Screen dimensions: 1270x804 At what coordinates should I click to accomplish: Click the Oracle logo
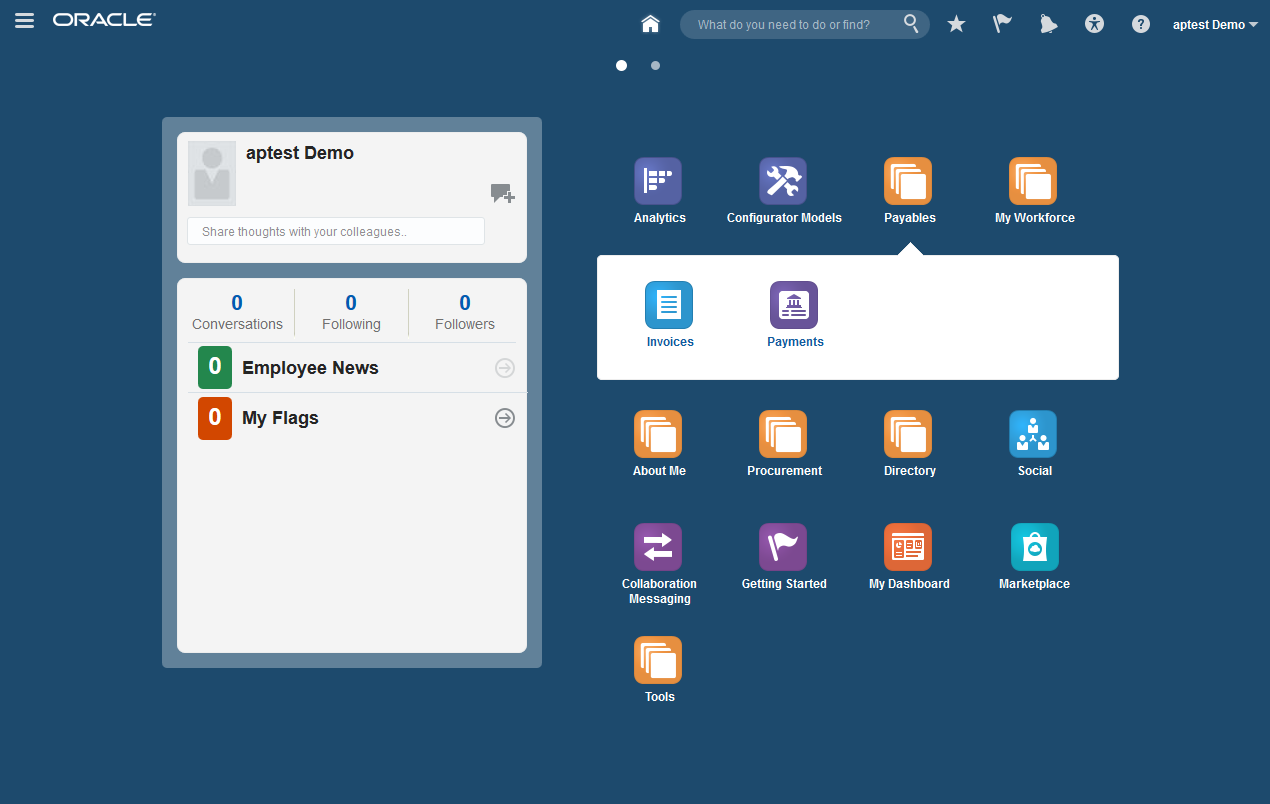[x=104, y=20]
